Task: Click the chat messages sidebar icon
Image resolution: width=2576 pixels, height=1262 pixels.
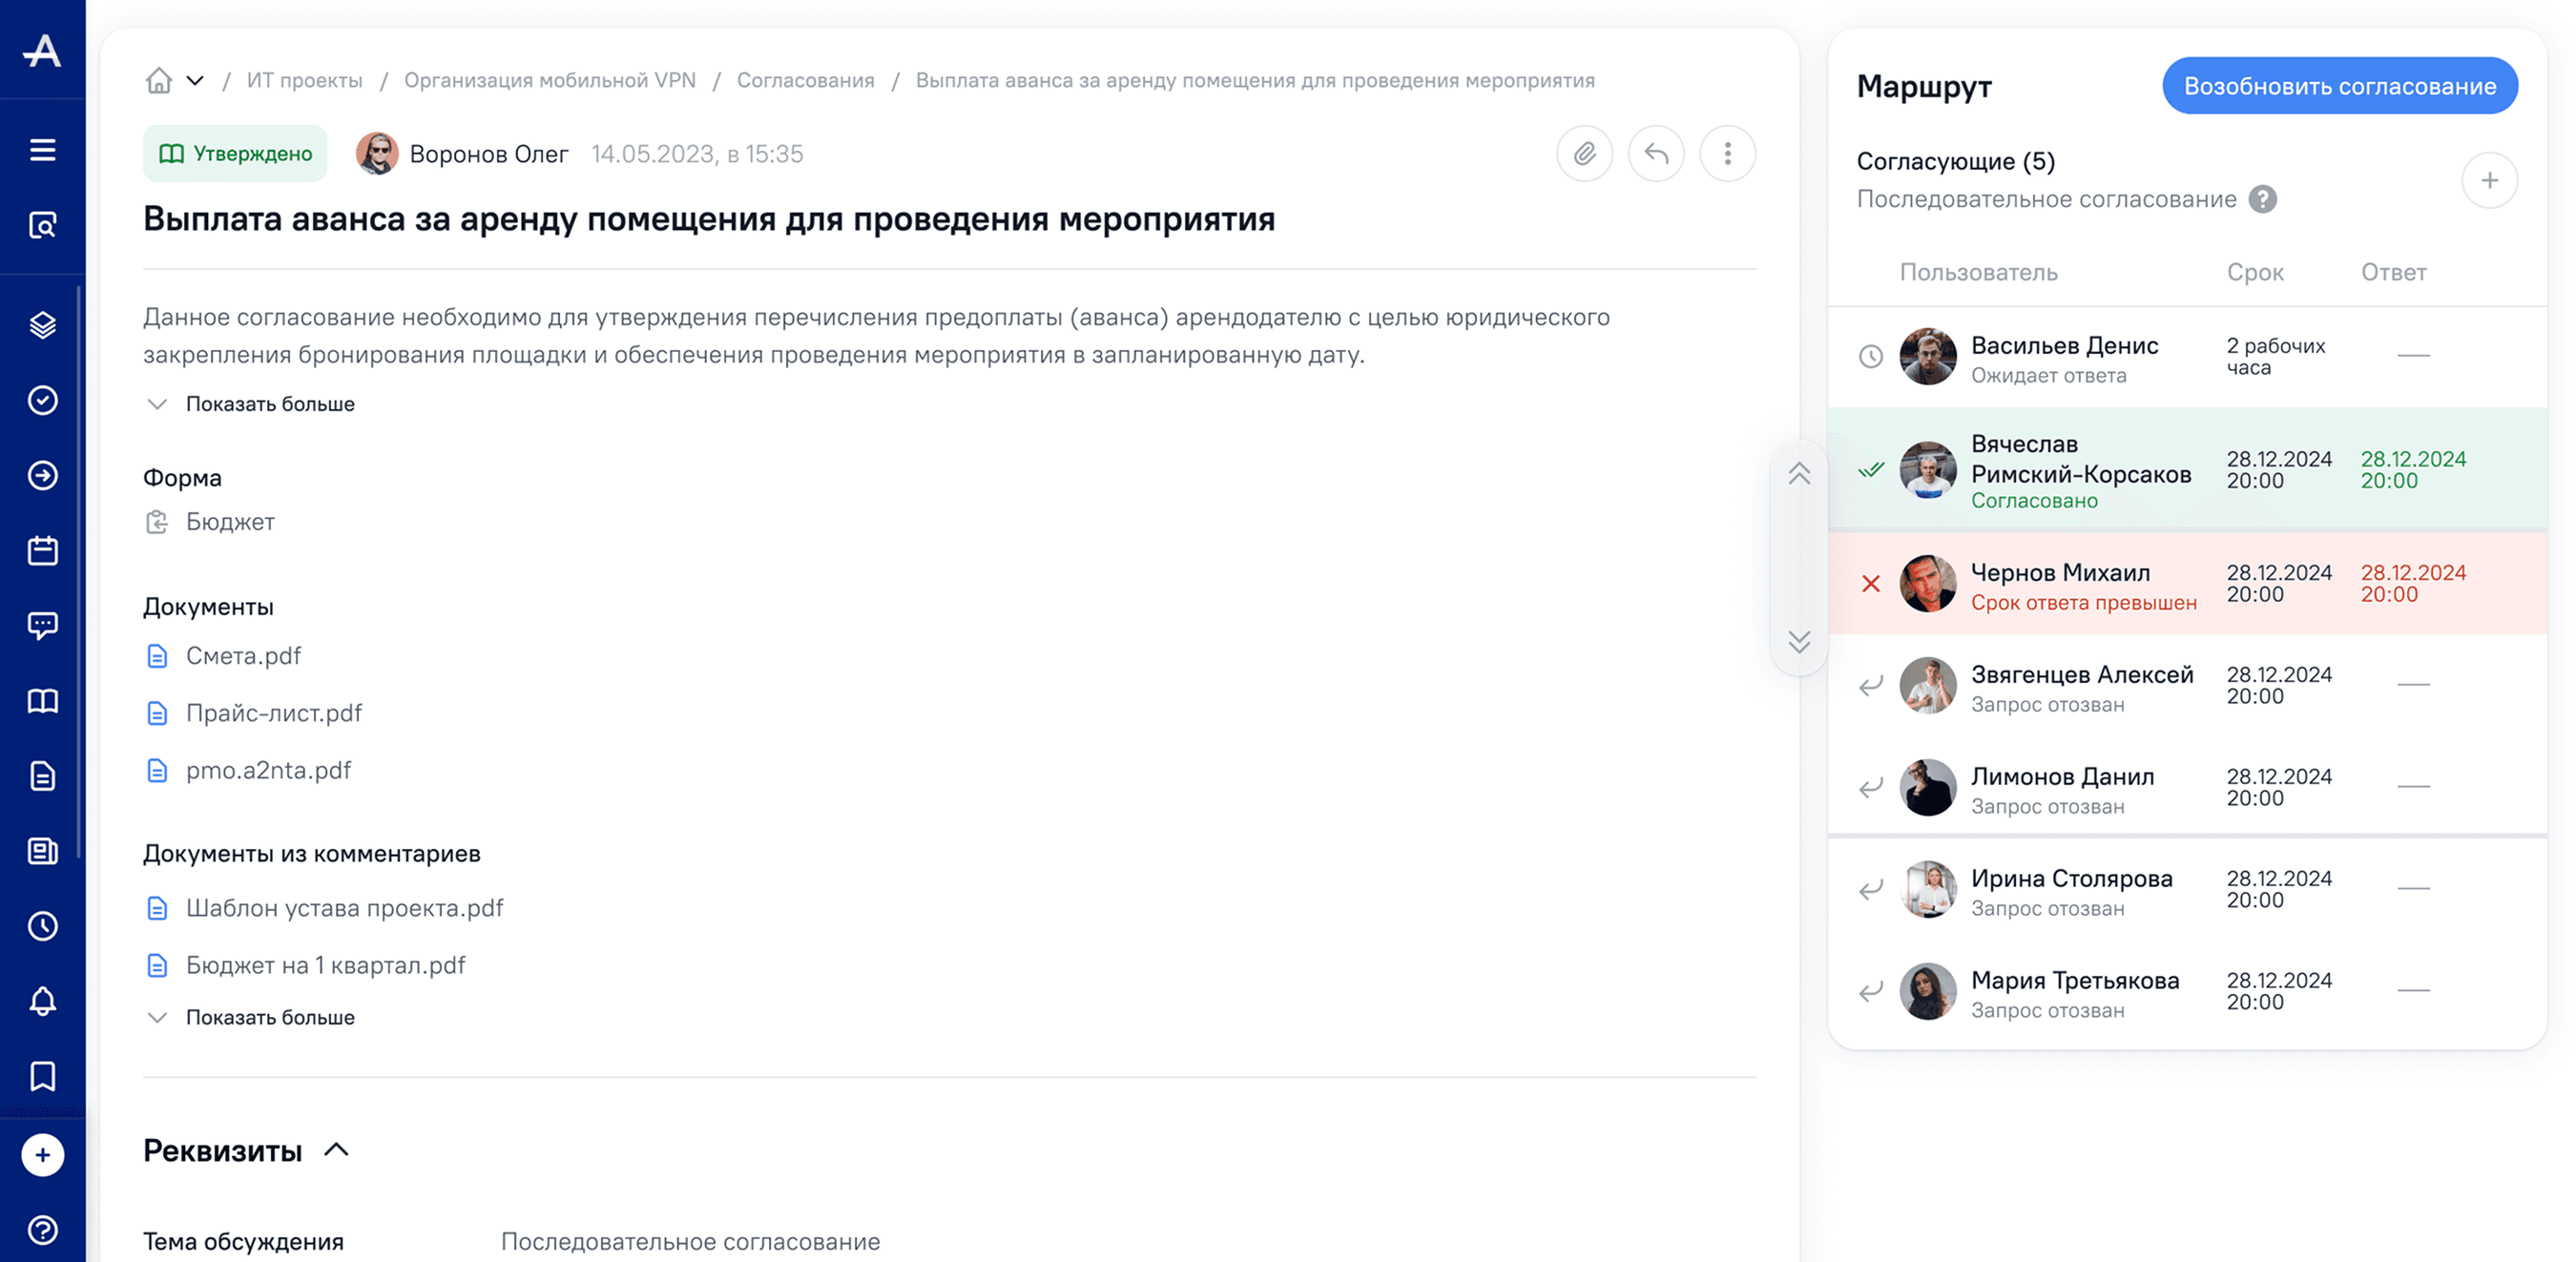Action: coord(42,625)
